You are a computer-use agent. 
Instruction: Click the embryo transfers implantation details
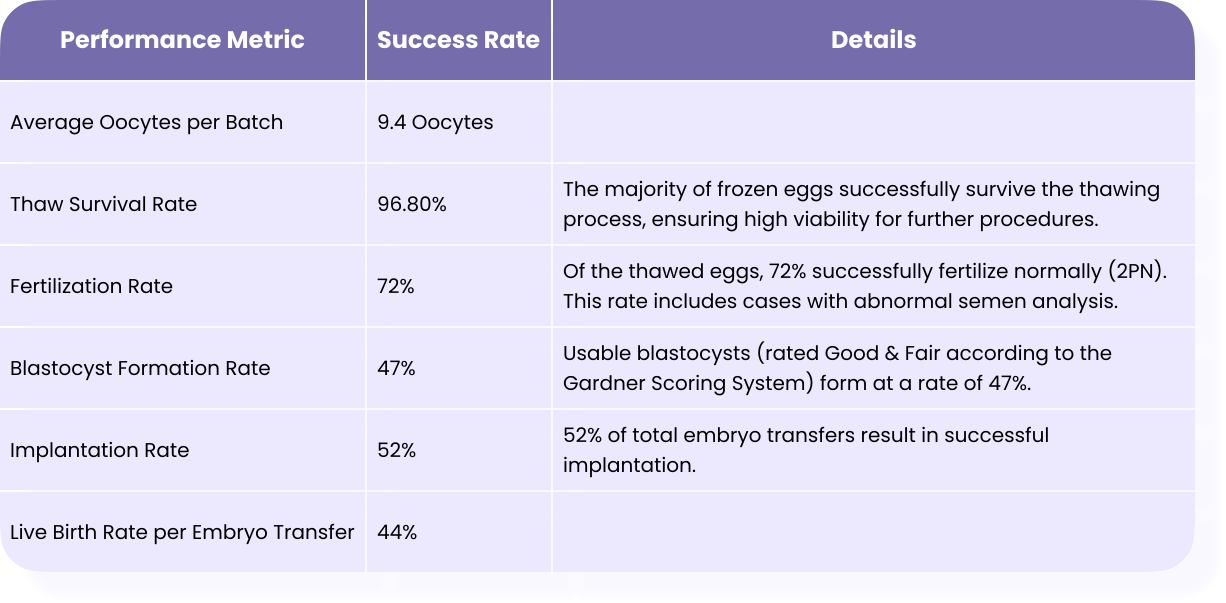[x=806, y=450]
